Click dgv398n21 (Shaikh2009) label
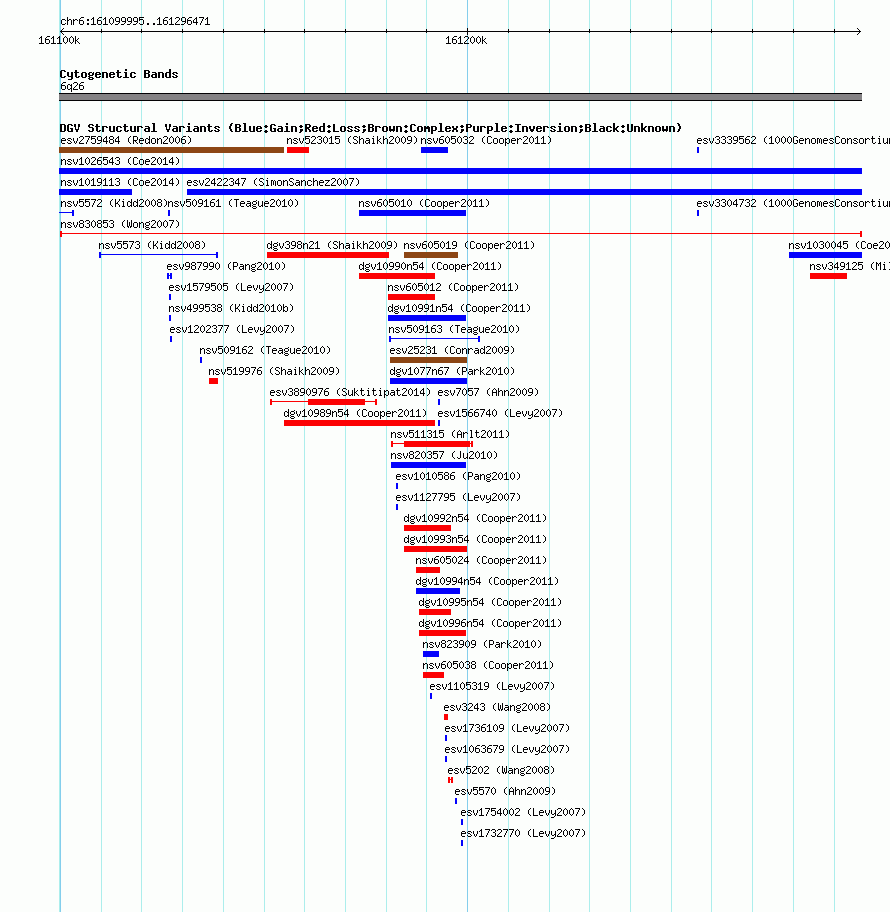The height and width of the screenshot is (912, 890). (x=332, y=245)
